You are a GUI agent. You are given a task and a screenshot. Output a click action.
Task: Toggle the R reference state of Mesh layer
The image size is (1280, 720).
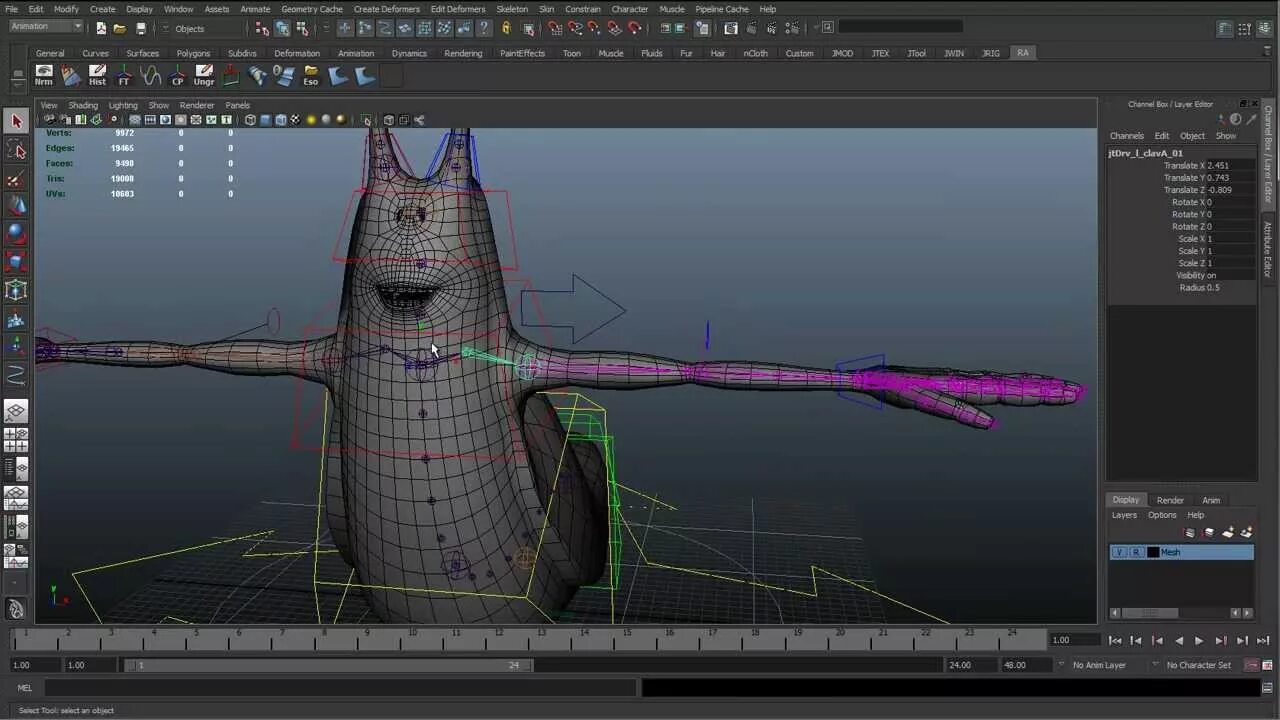(1135, 552)
